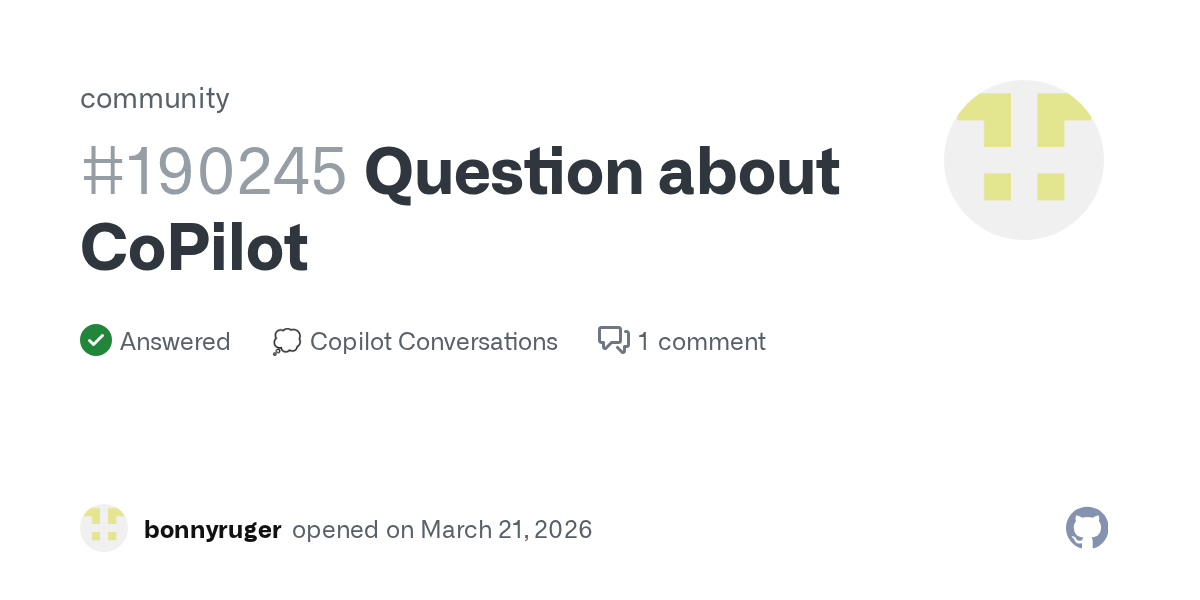The image size is (1200, 600).
Task: Click lower-right yellow square in large identicon
Action: [1050, 186]
